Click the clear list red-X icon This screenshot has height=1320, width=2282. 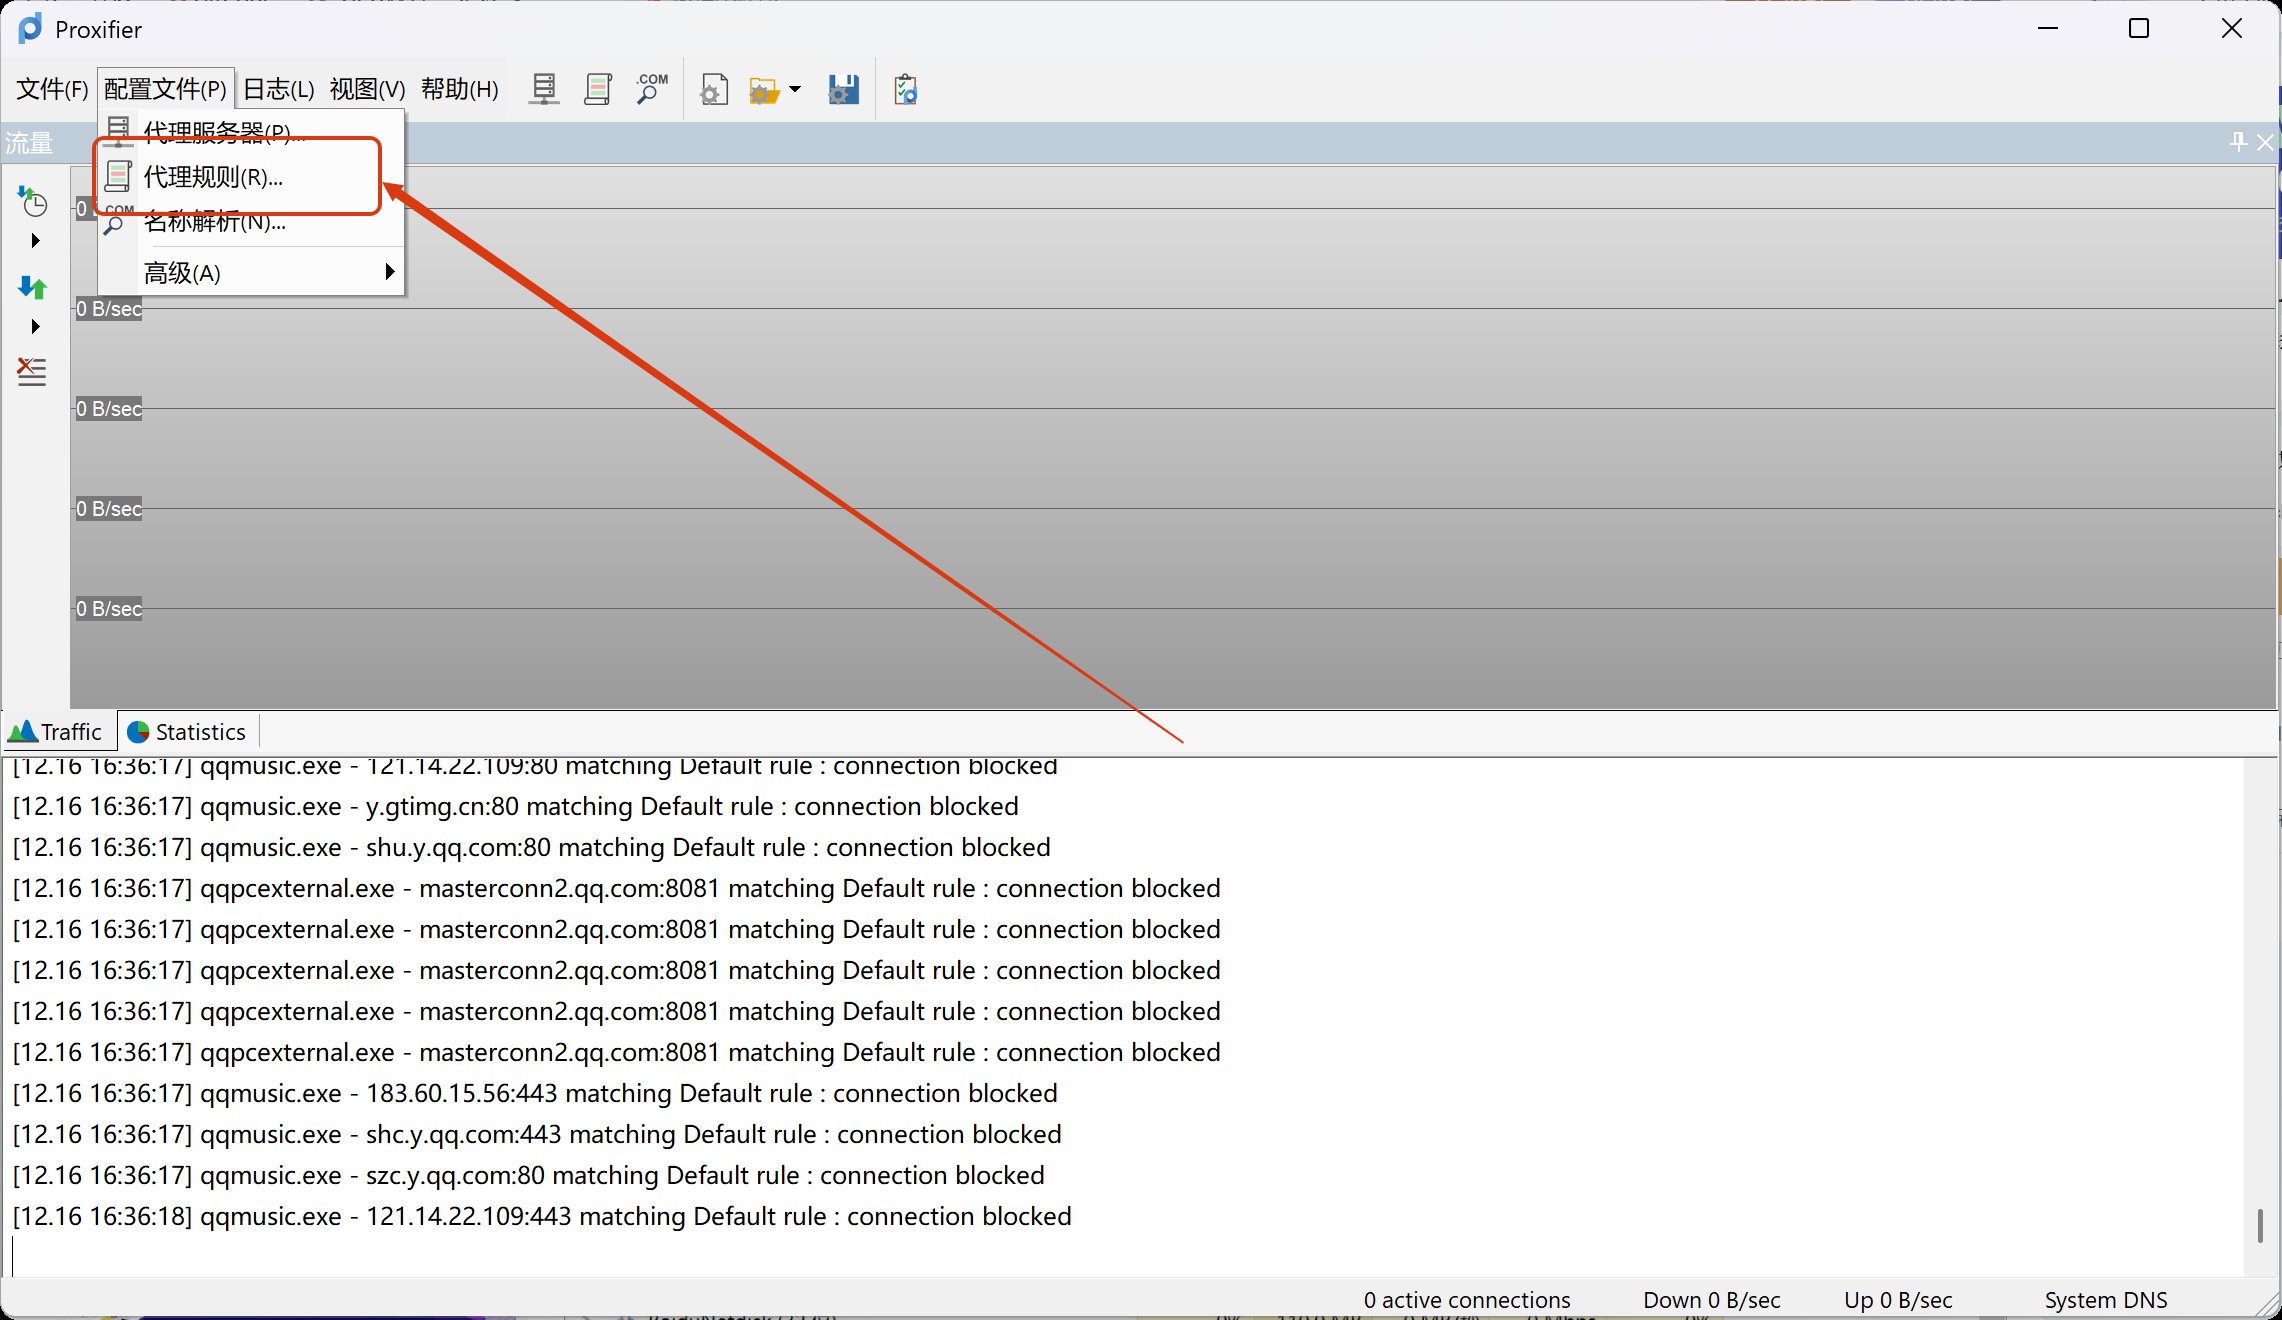pos(32,372)
